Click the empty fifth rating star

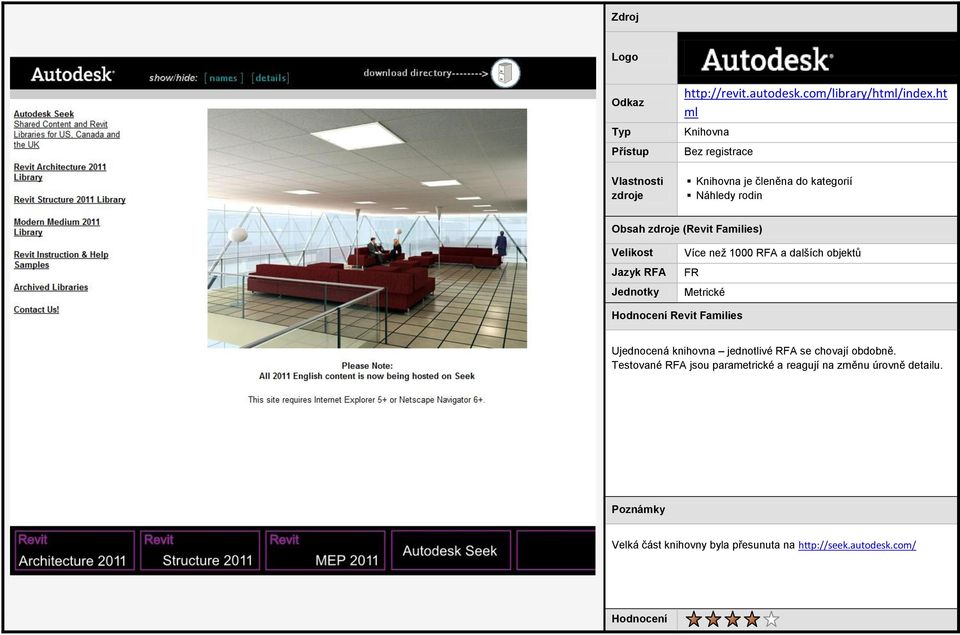point(771,619)
